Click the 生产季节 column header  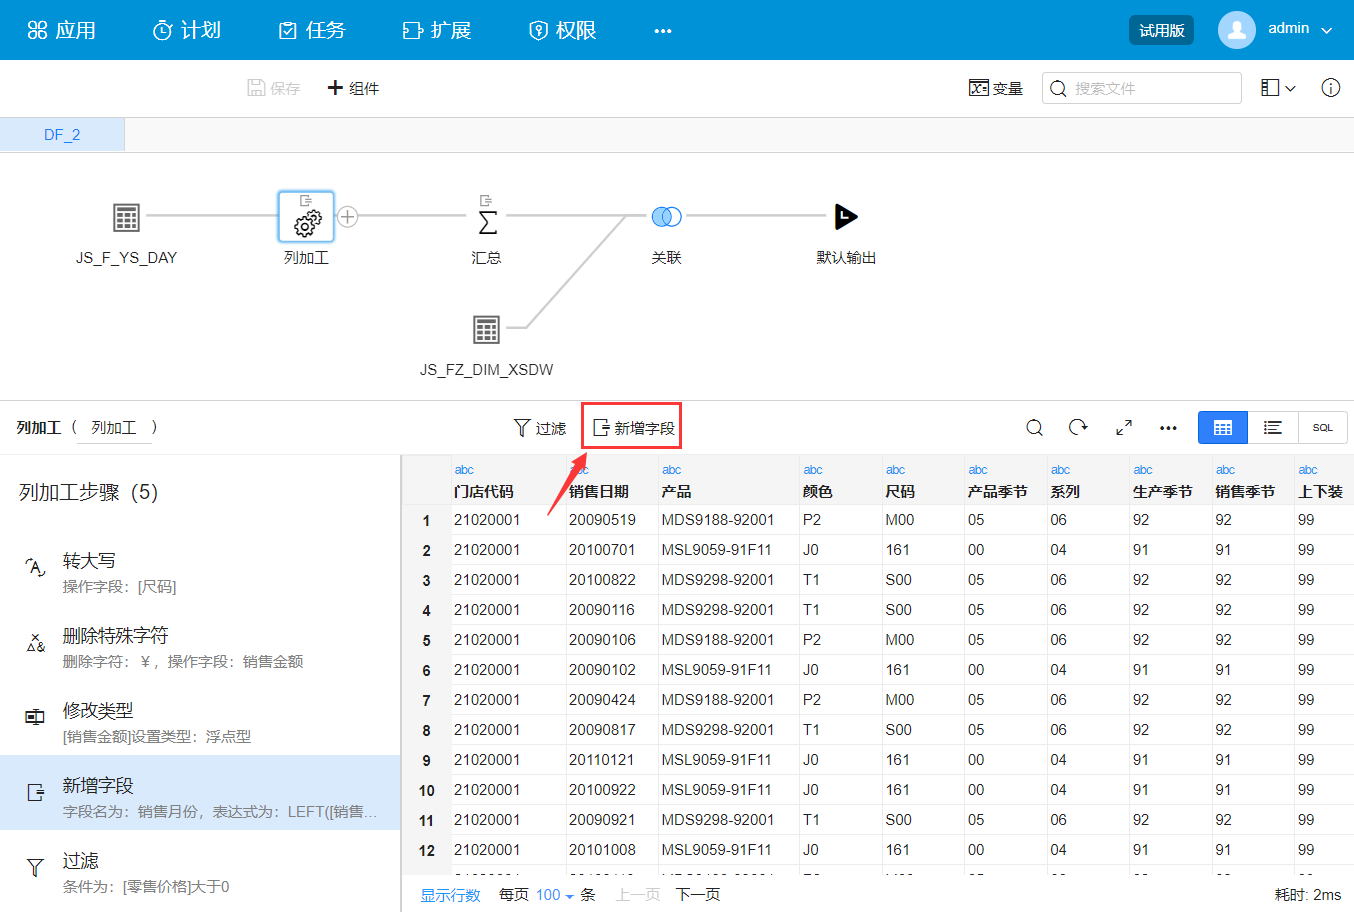[x=1162, y=491]
